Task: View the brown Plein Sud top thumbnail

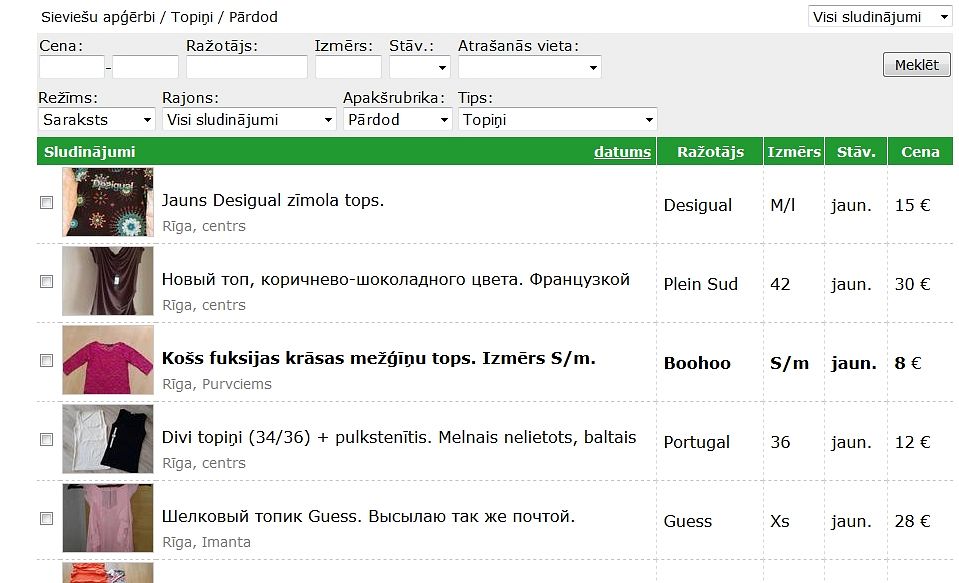Action: [108, 281]
